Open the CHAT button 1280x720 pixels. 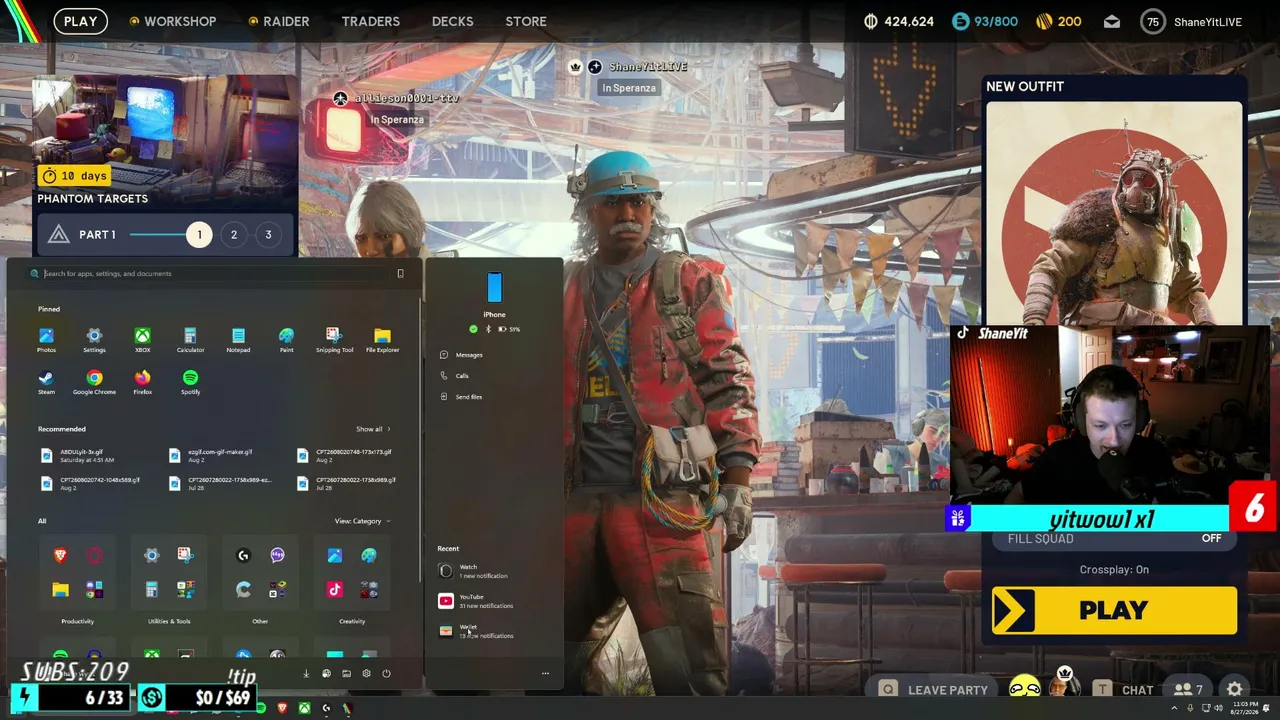click(1125, 689)
